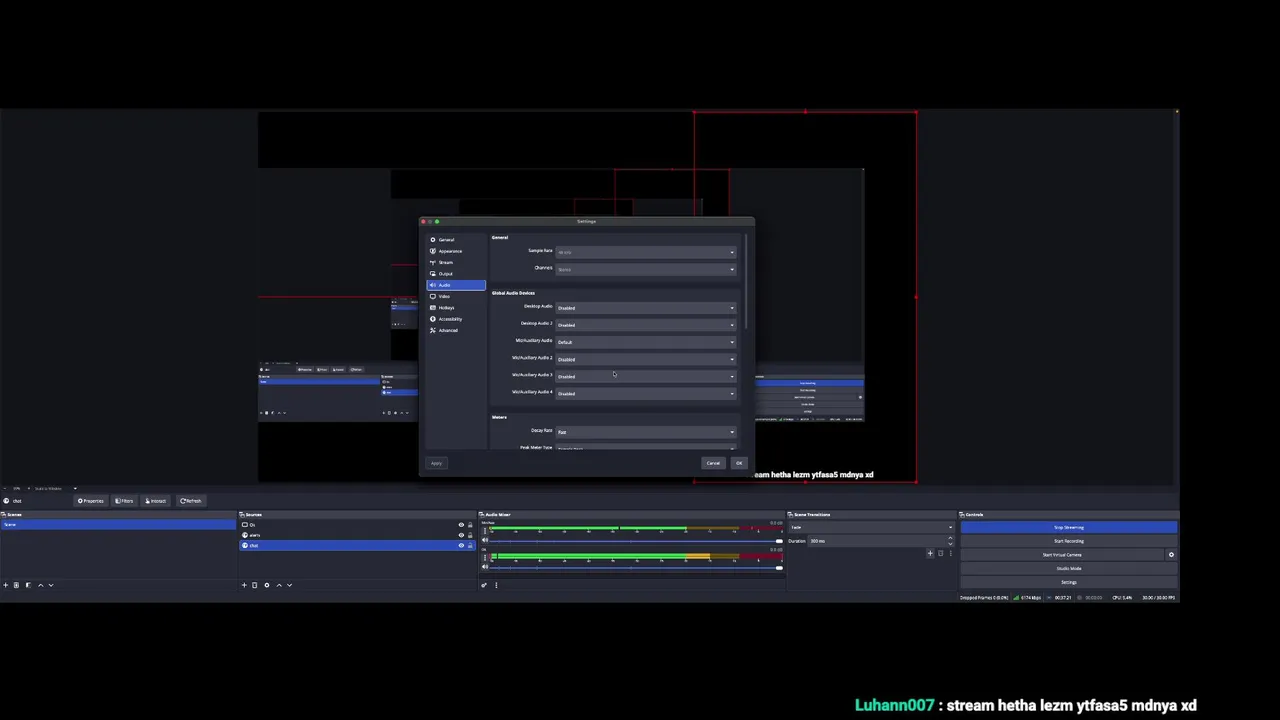Open options dots for the lower mixer channel
Image resolution: width=1280 pixels, height=720 pixels.
[x=485, y=557]
